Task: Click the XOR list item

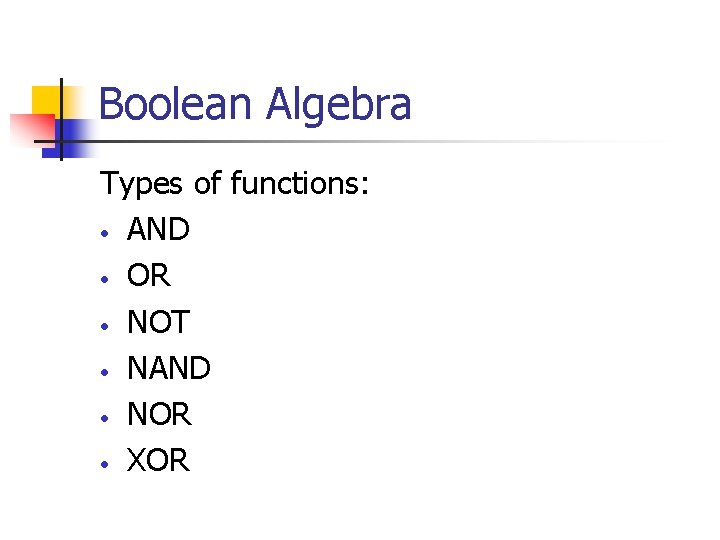Action: tap(158, 460)
